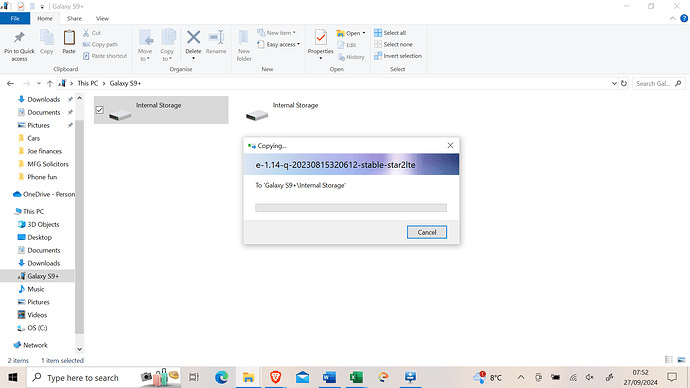Screen dimensions: 690x388
Task: Expand the Open button dropdown arrow
Action: click(363, 33)
